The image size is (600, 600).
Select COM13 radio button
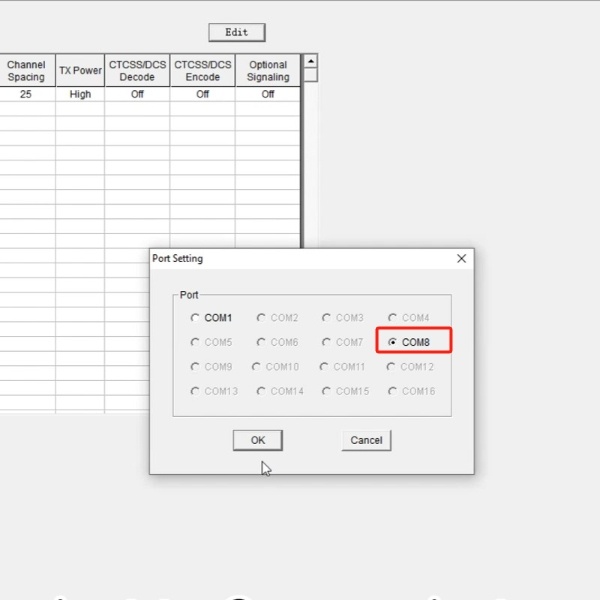pyautogui.click(x=214, y=391)
